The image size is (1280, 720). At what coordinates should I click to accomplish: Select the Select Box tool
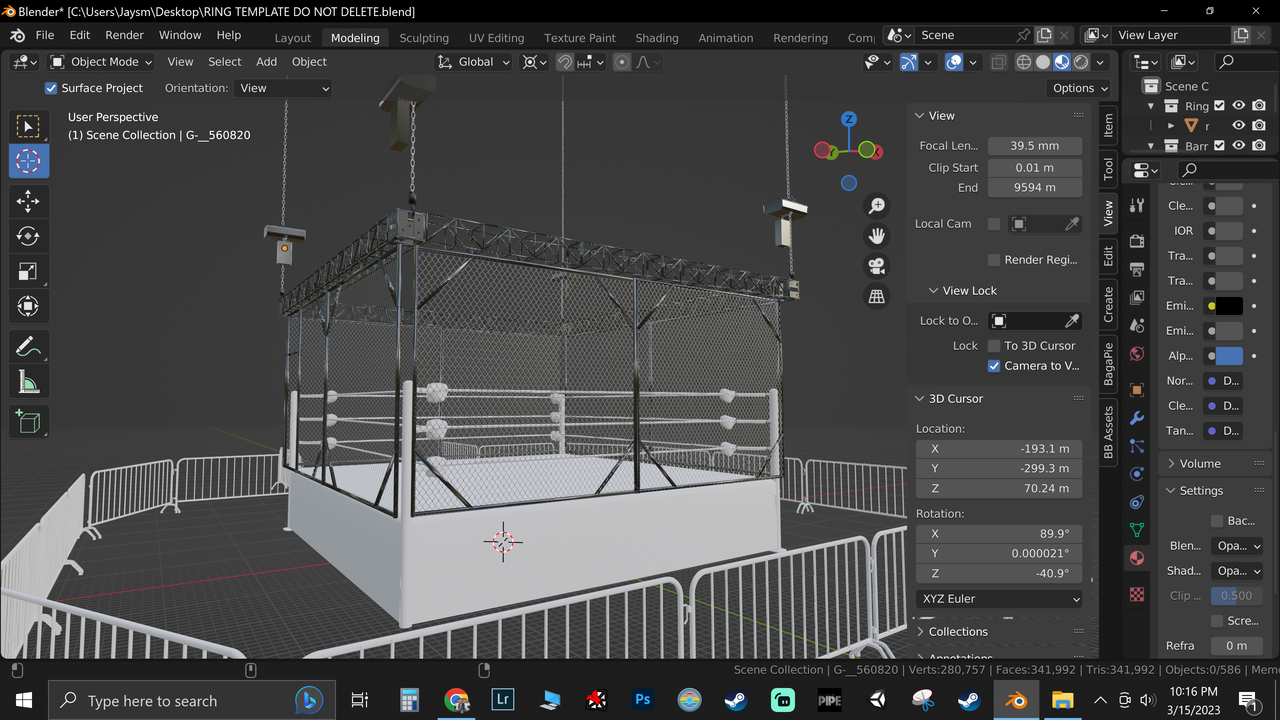click(28, 126)
